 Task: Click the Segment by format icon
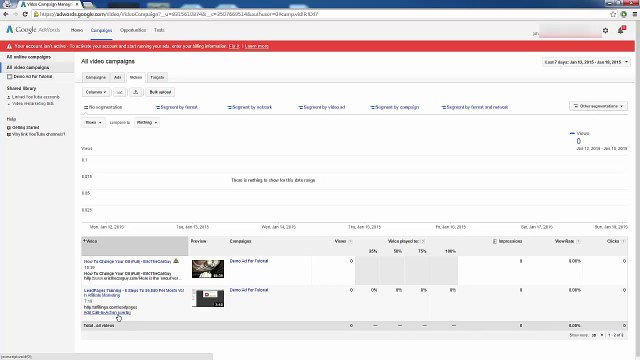tap(158, 107)
